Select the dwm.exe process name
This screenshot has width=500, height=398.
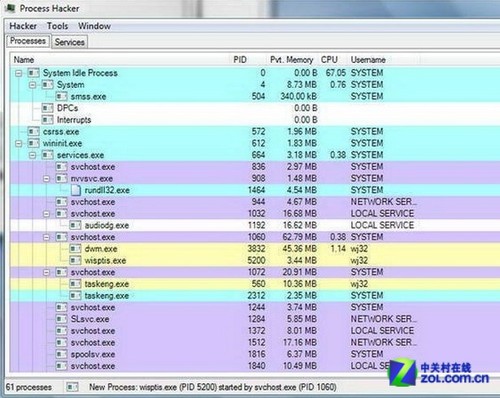(101, 249)
